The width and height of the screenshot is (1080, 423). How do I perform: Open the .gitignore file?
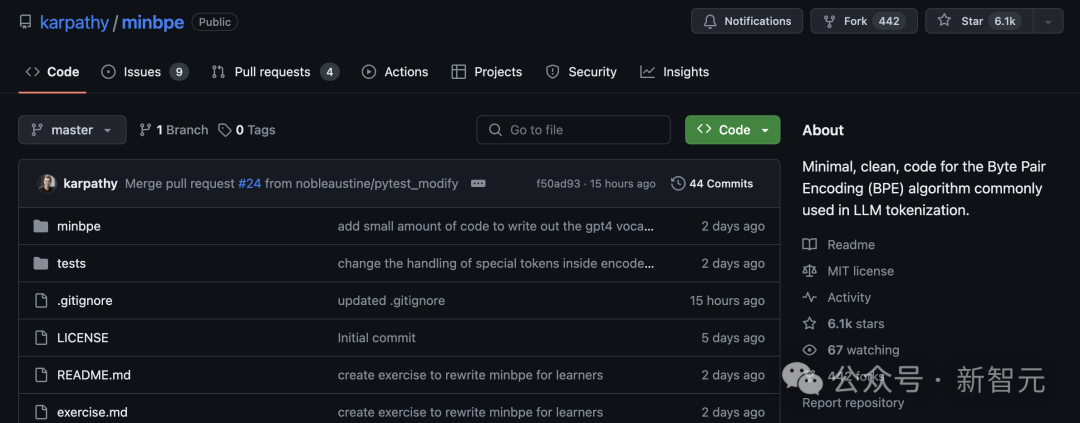click(84, 300)
